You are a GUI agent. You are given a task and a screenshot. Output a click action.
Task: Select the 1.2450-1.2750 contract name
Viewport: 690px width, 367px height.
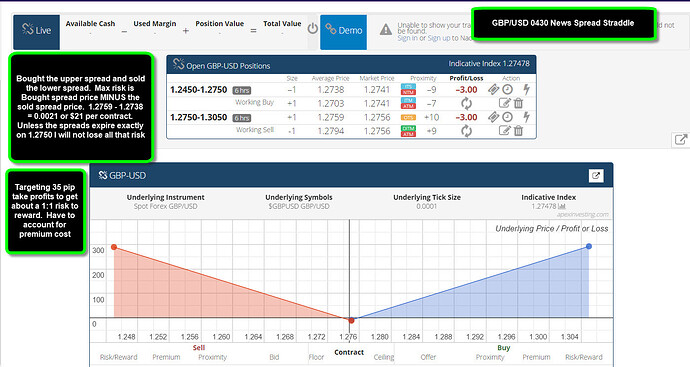click(x=198, y=90)
